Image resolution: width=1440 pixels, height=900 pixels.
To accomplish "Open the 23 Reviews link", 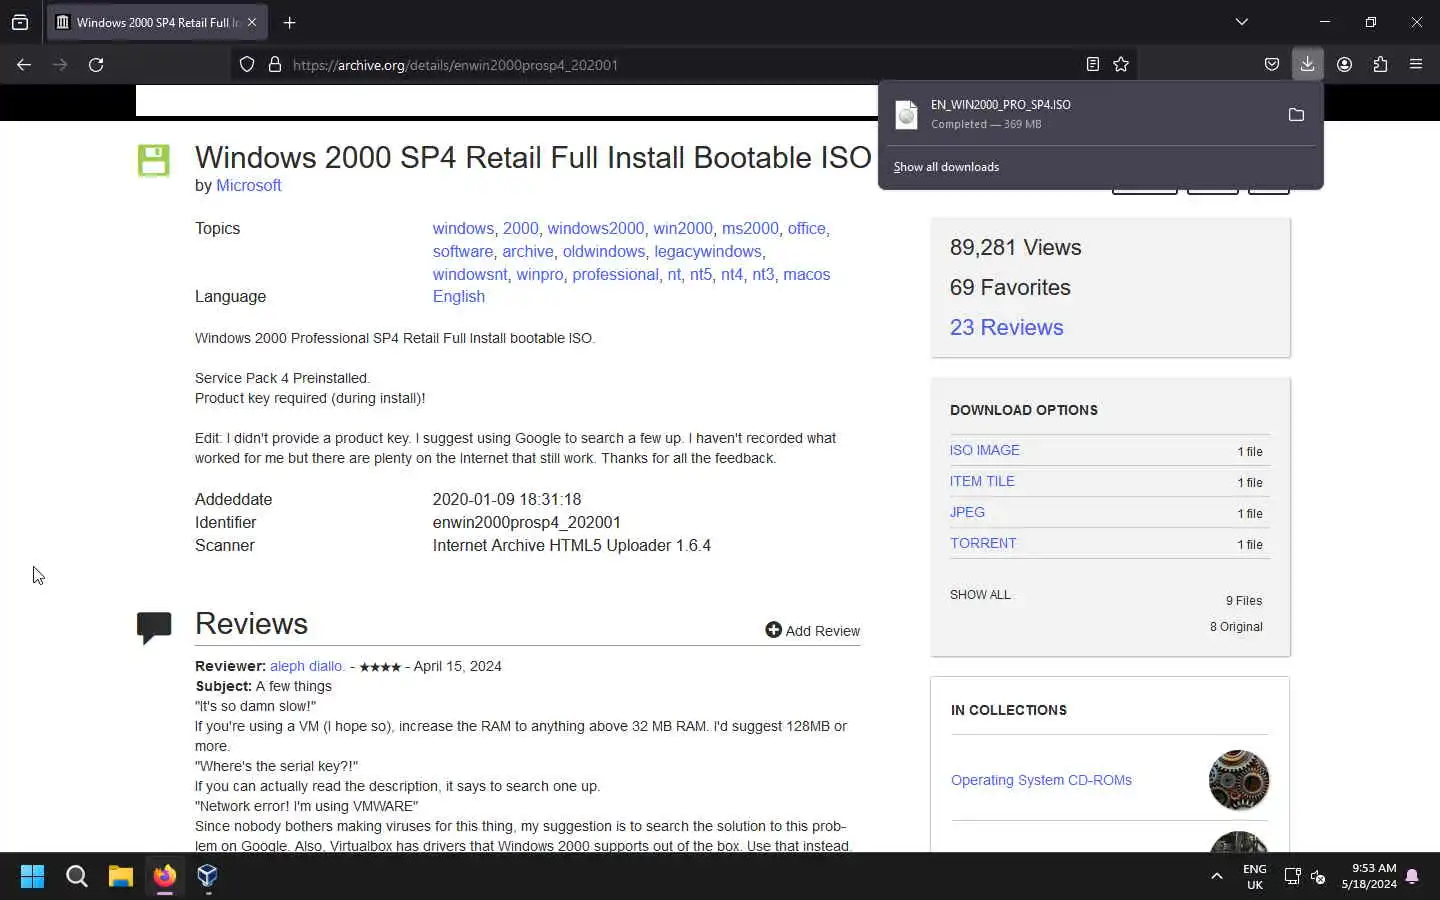I will 1006,328.
